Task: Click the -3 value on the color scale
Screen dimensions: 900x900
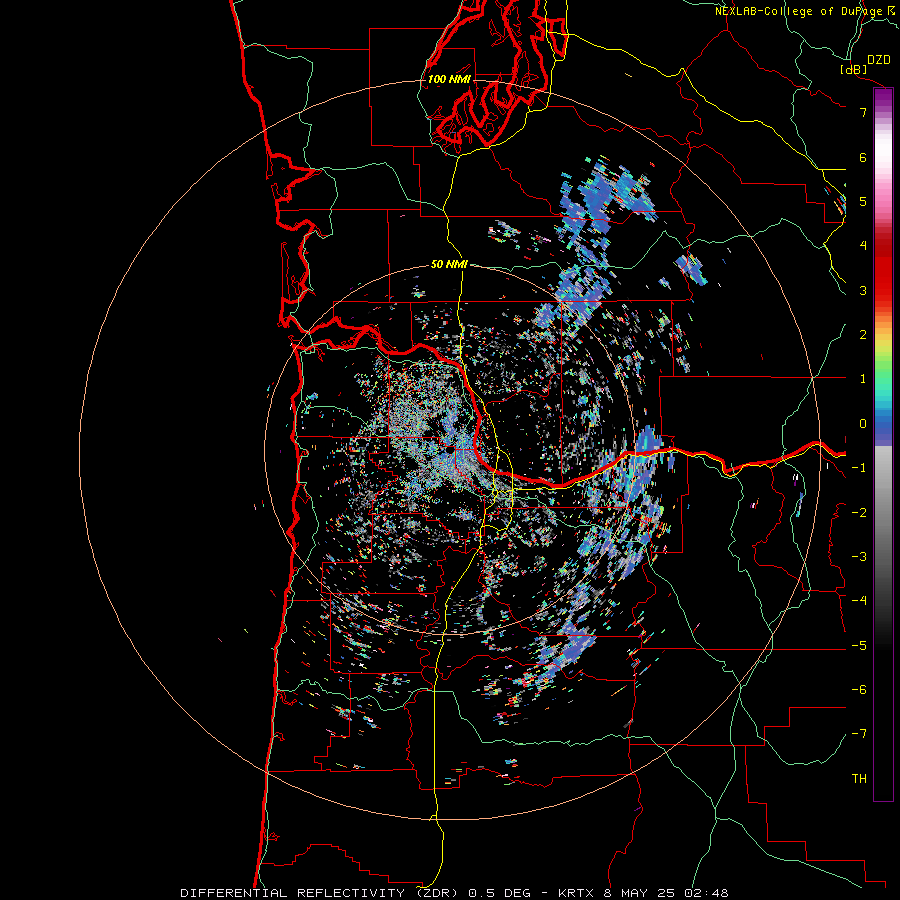Action: tap(859, 557)
